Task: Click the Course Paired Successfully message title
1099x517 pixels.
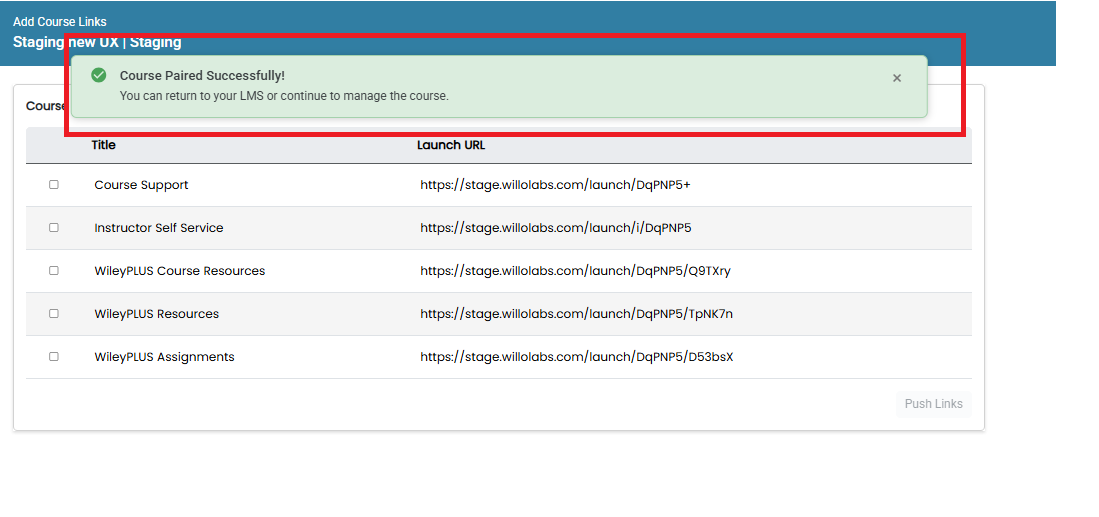Action: (x=203, y=76)
